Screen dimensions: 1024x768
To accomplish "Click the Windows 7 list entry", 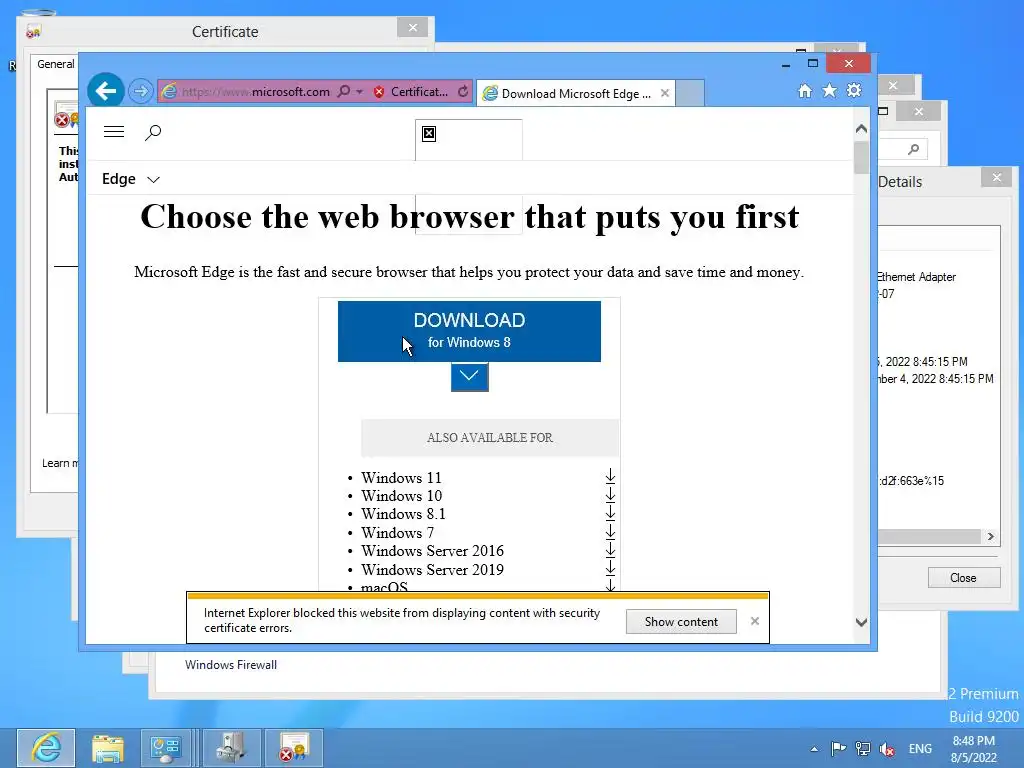I will point(397,533).
